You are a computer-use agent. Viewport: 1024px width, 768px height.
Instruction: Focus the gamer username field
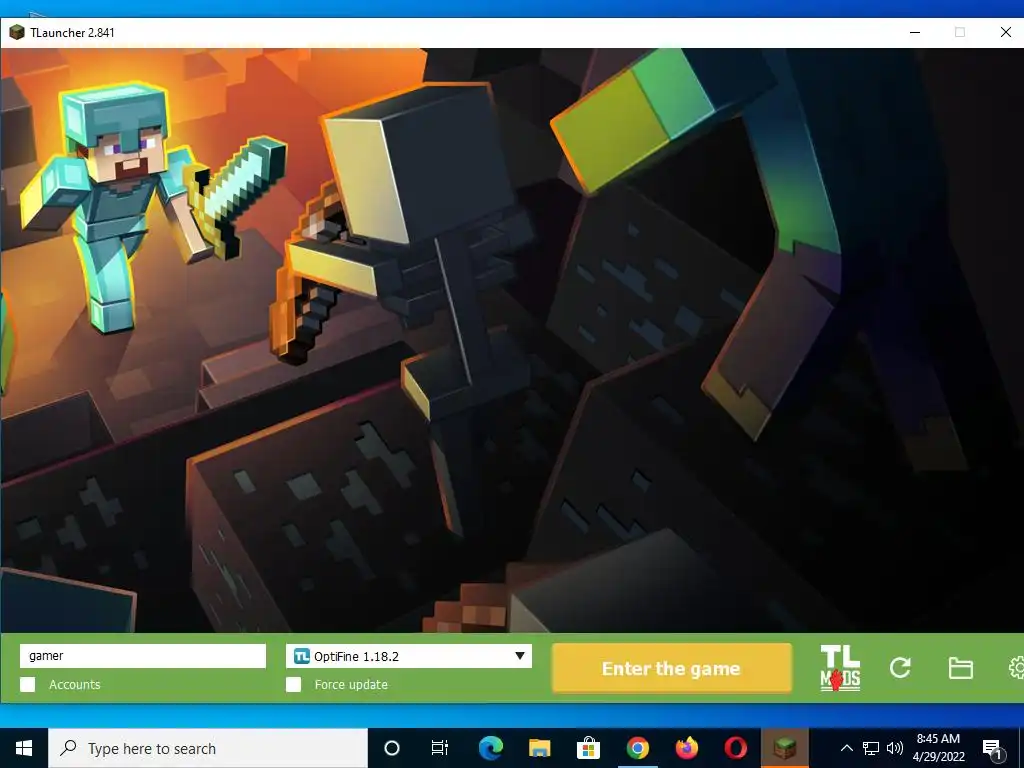coord(143,656)
